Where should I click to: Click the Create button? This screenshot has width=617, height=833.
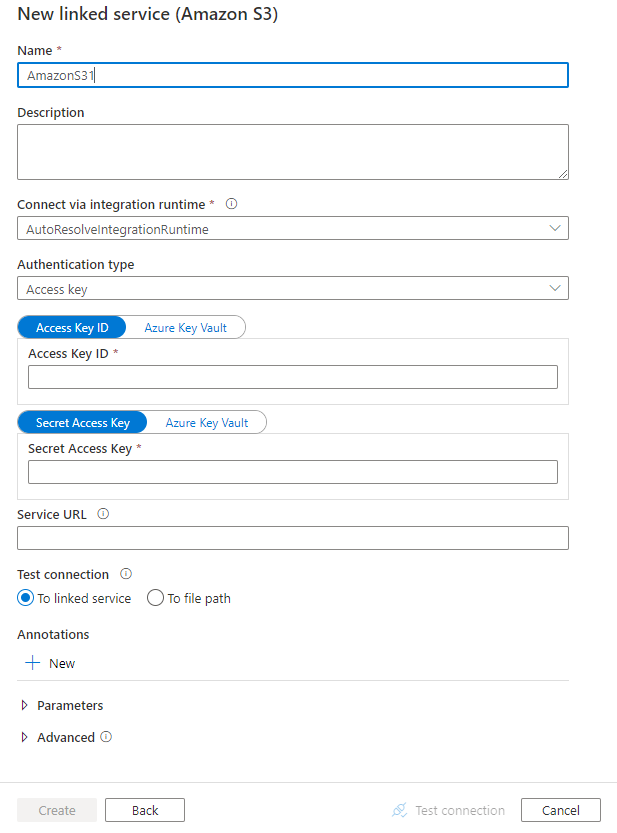click(56, 810)
